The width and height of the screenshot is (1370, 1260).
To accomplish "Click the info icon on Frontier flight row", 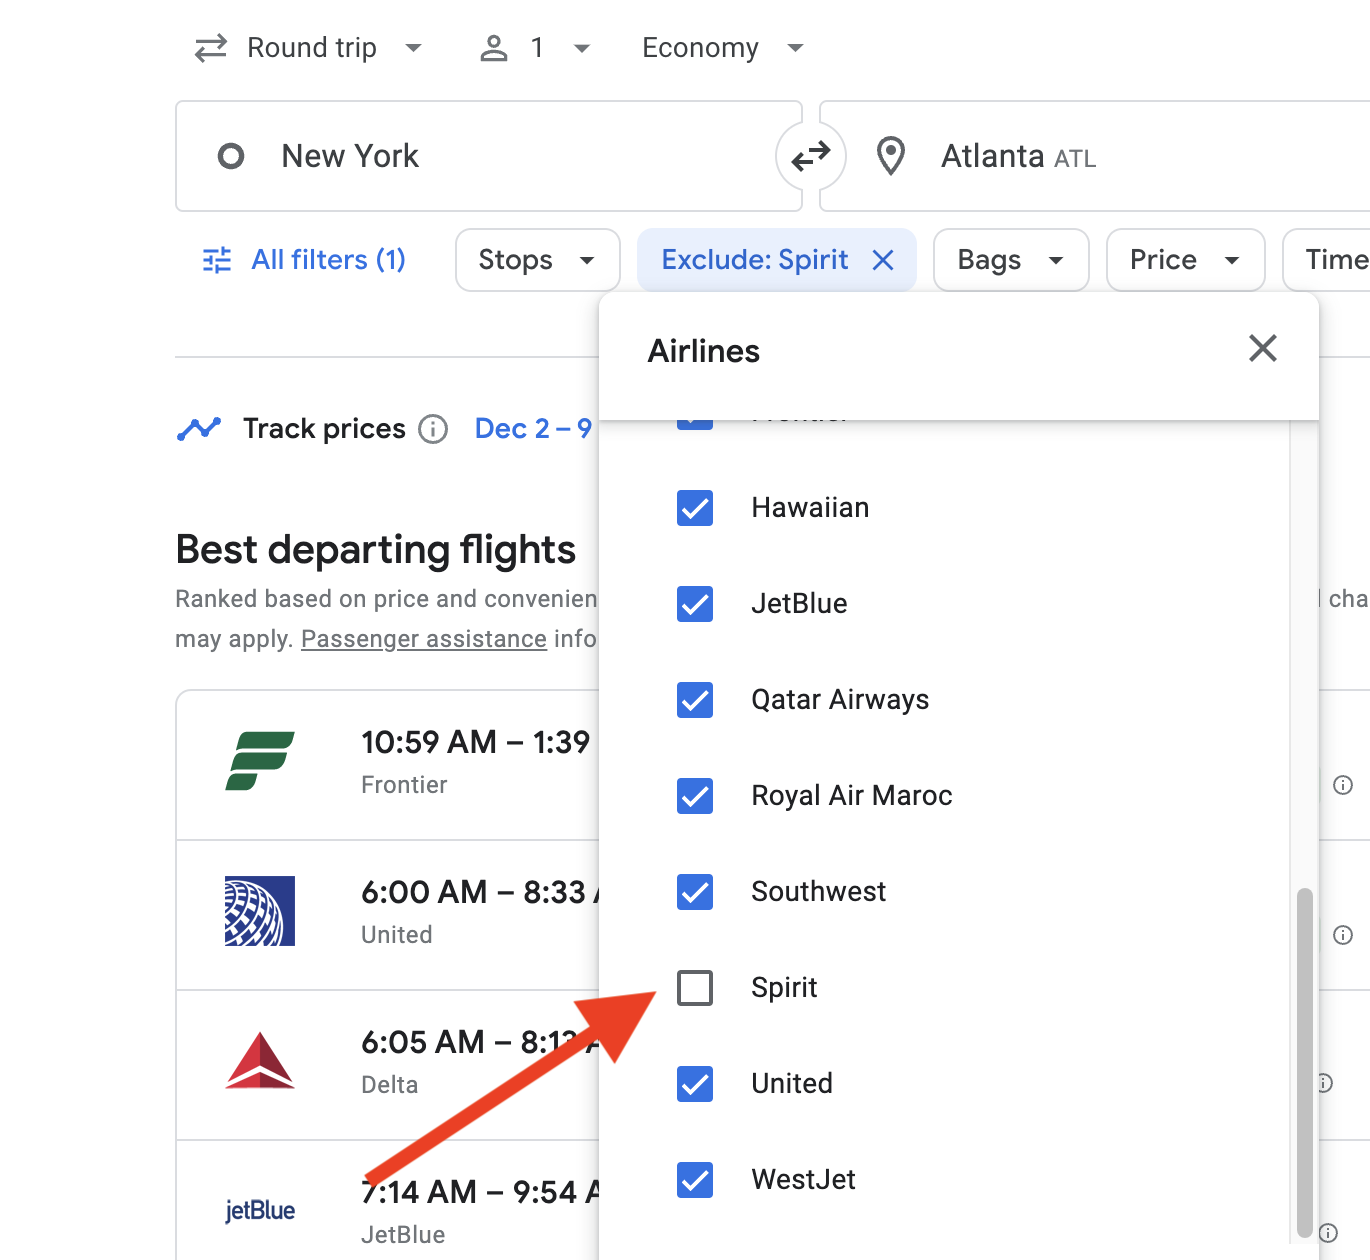I will coord(1343,785).
